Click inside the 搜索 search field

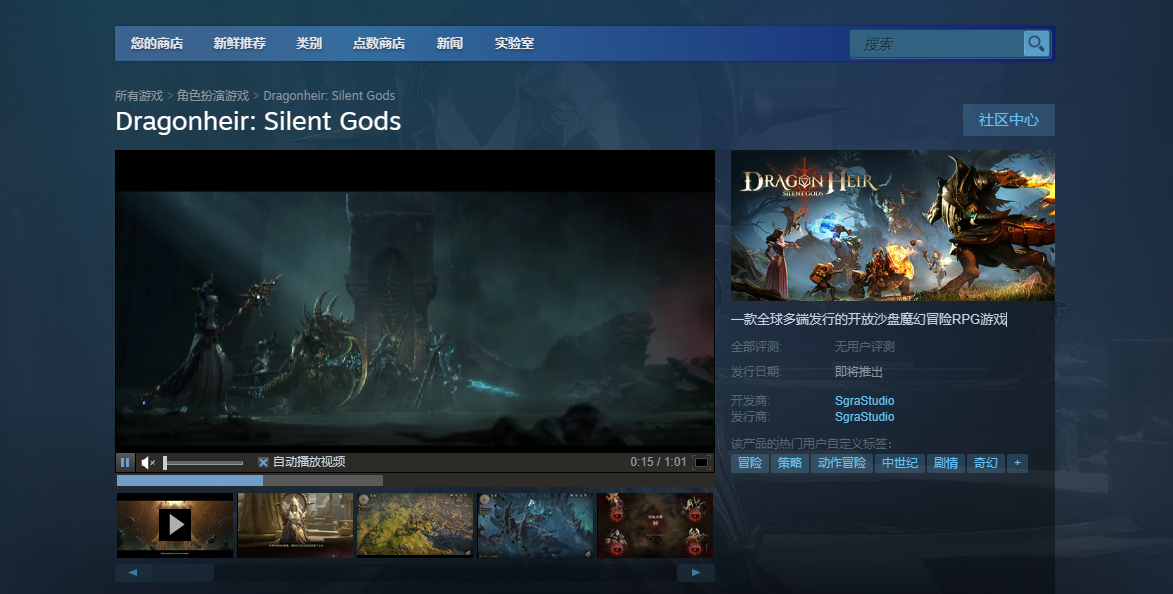pyautogui.click(x=935, y=43)
